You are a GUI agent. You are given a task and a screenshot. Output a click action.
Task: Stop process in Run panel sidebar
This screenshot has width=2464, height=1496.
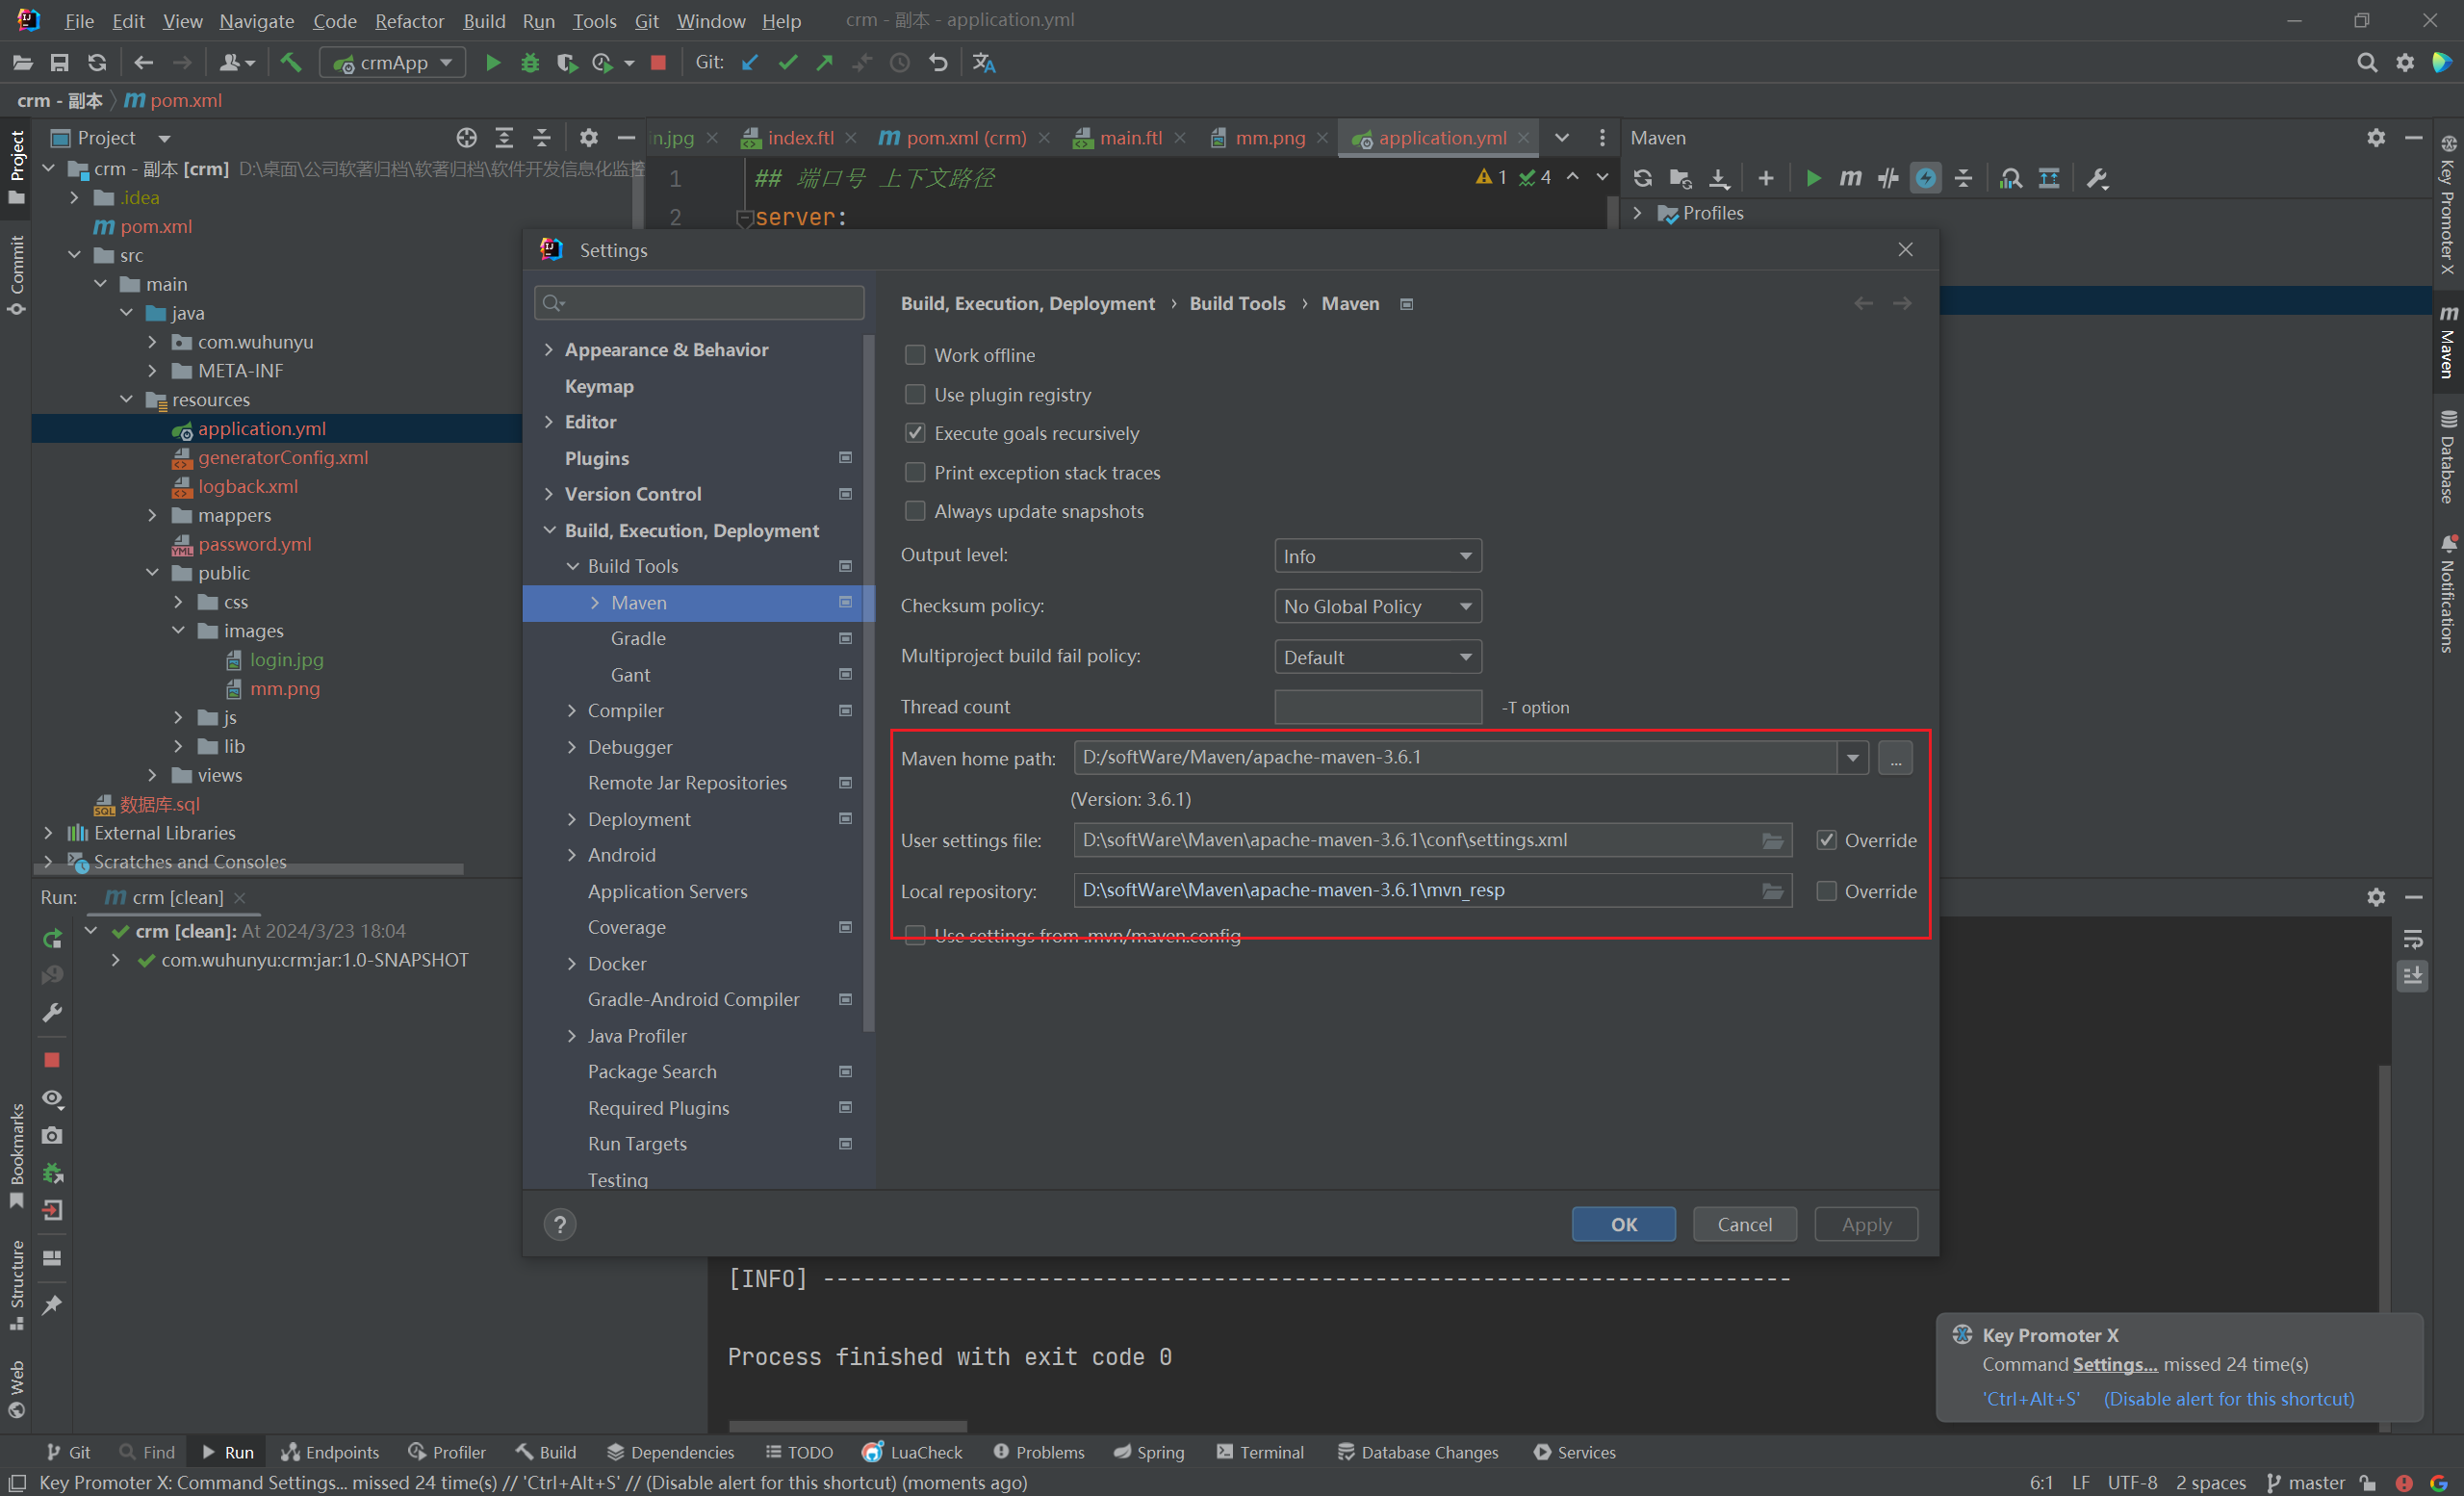(53, 1059)
